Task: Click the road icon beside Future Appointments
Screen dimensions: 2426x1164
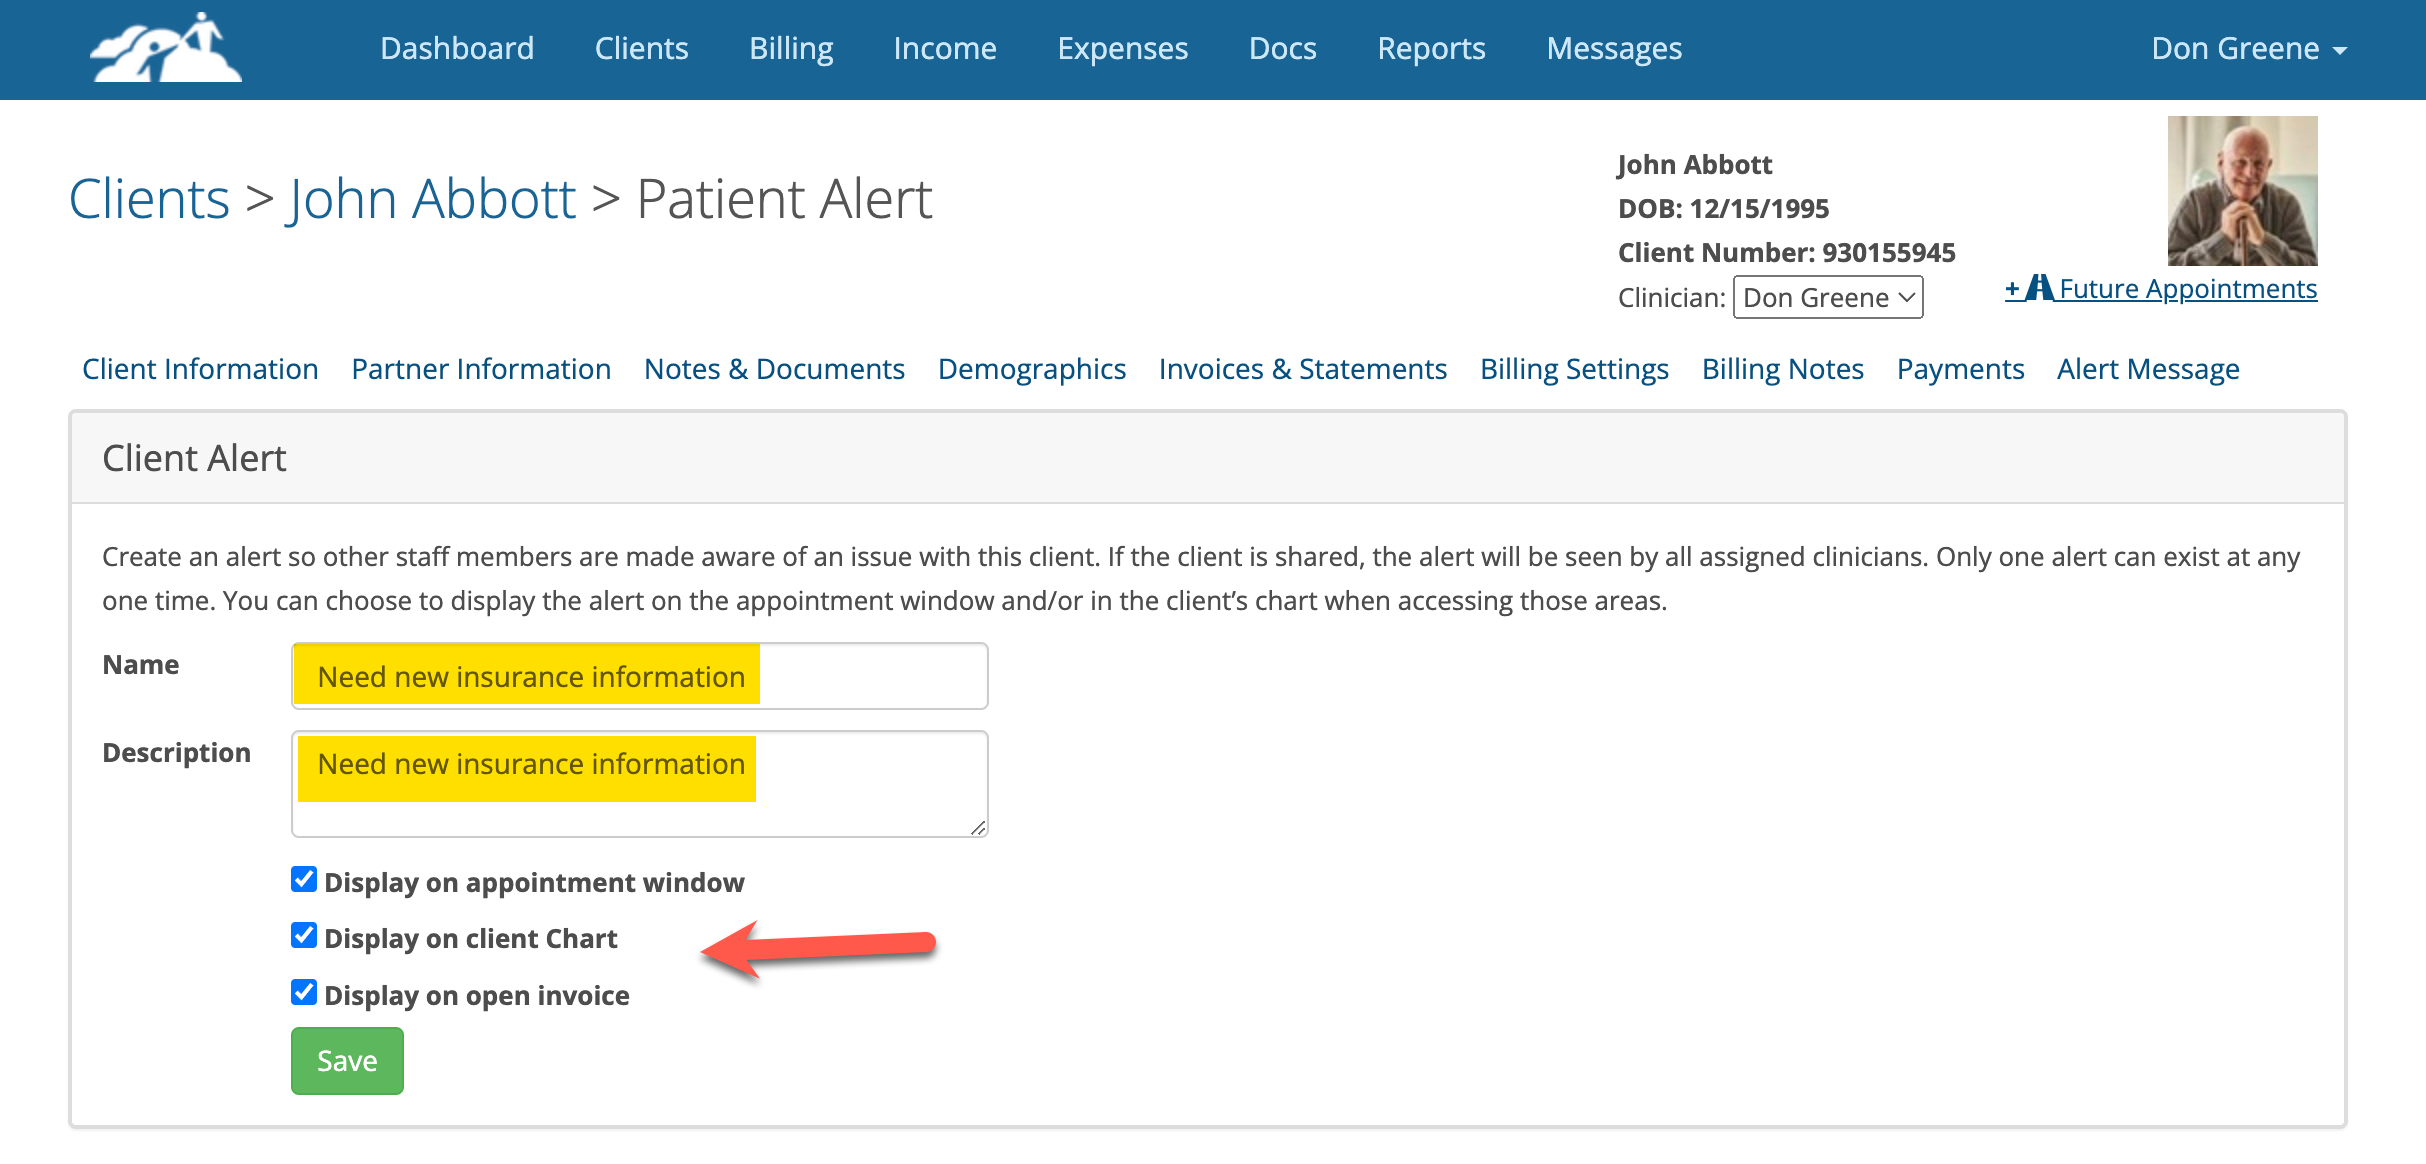Action: (x=2039, y=288)
